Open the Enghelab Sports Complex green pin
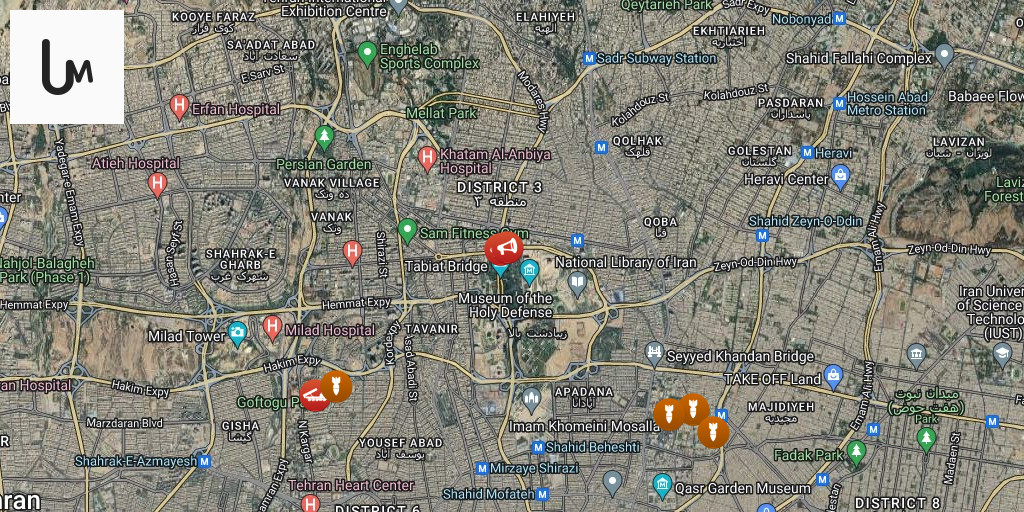 [x=368, y=54]
